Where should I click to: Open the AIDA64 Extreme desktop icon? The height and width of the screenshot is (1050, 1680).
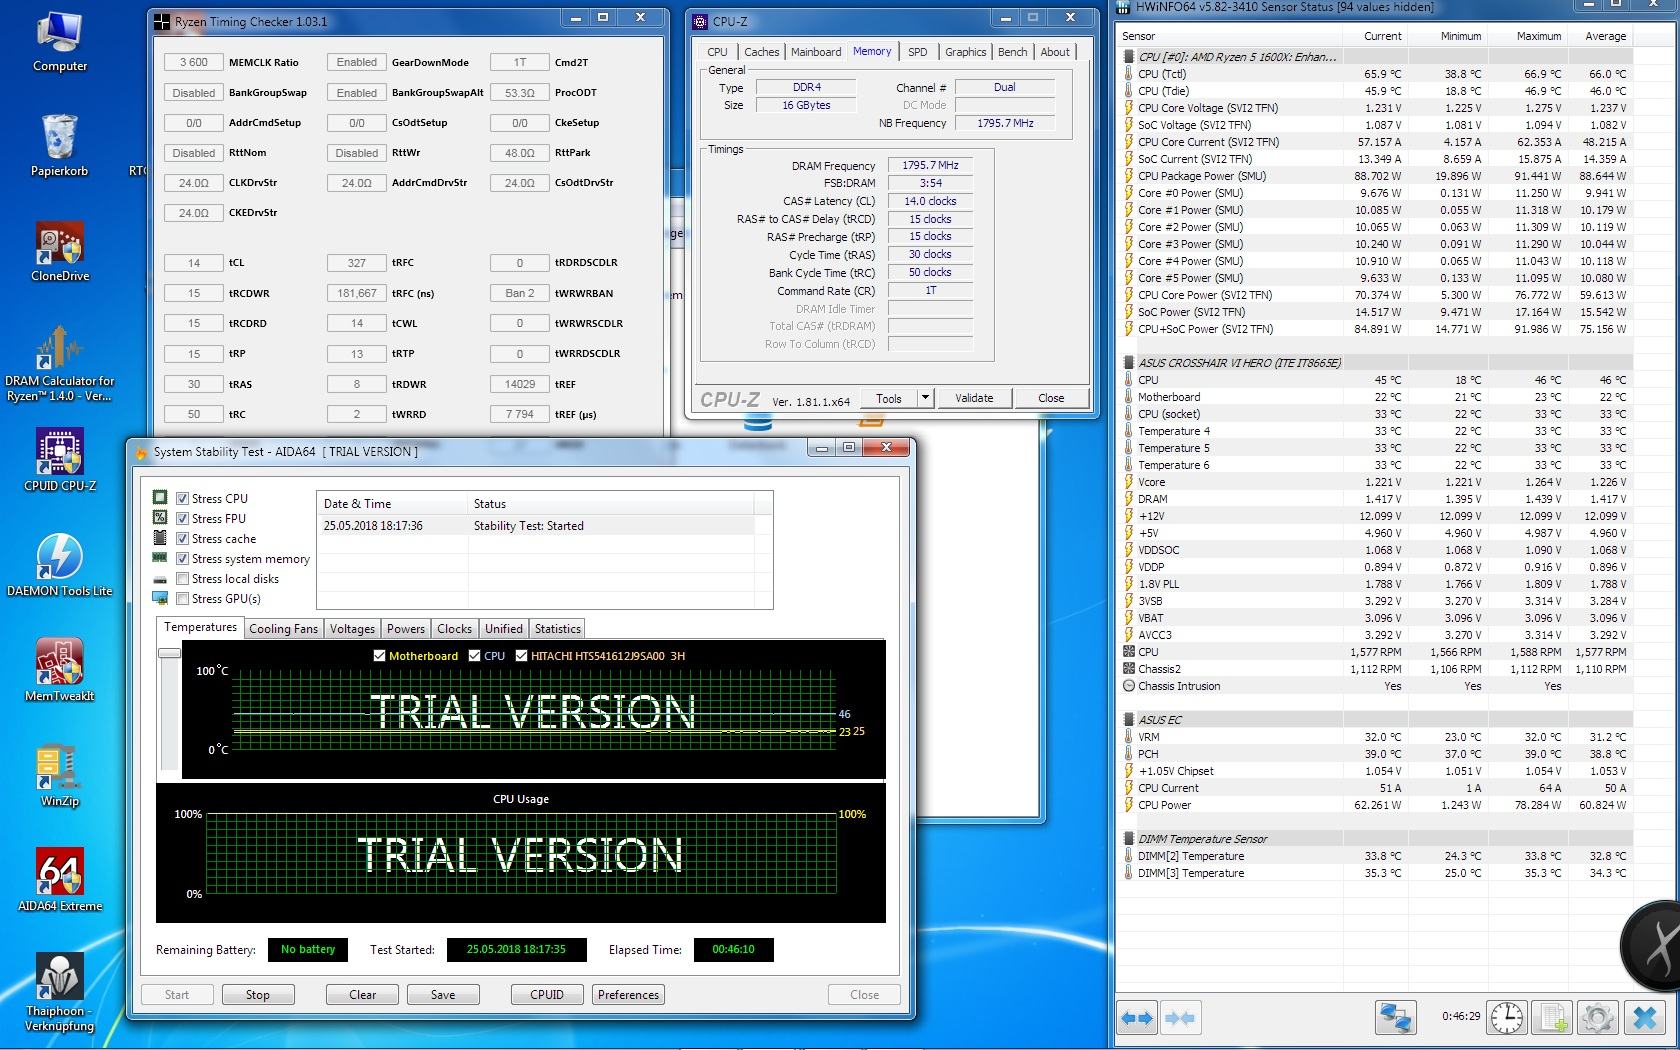[x=59, y=880]
